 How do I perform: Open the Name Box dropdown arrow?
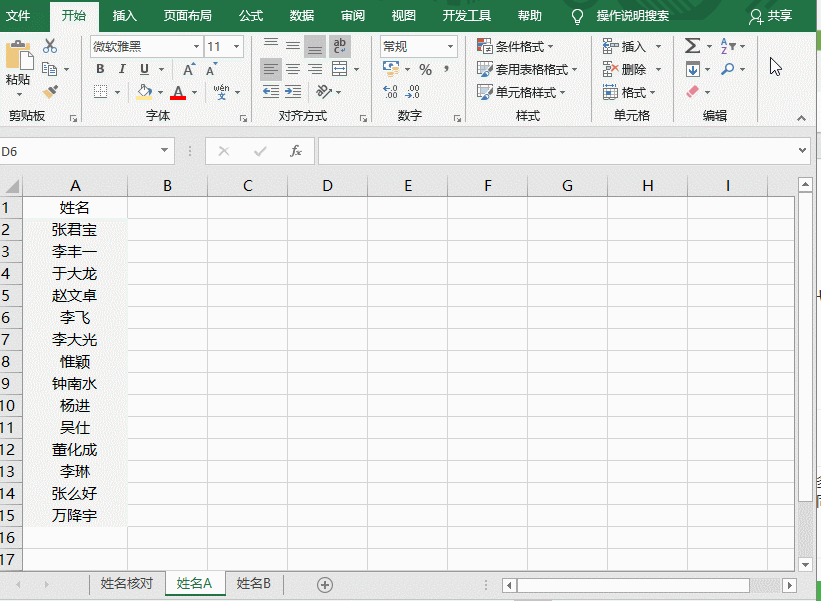[x=165, y=151]
